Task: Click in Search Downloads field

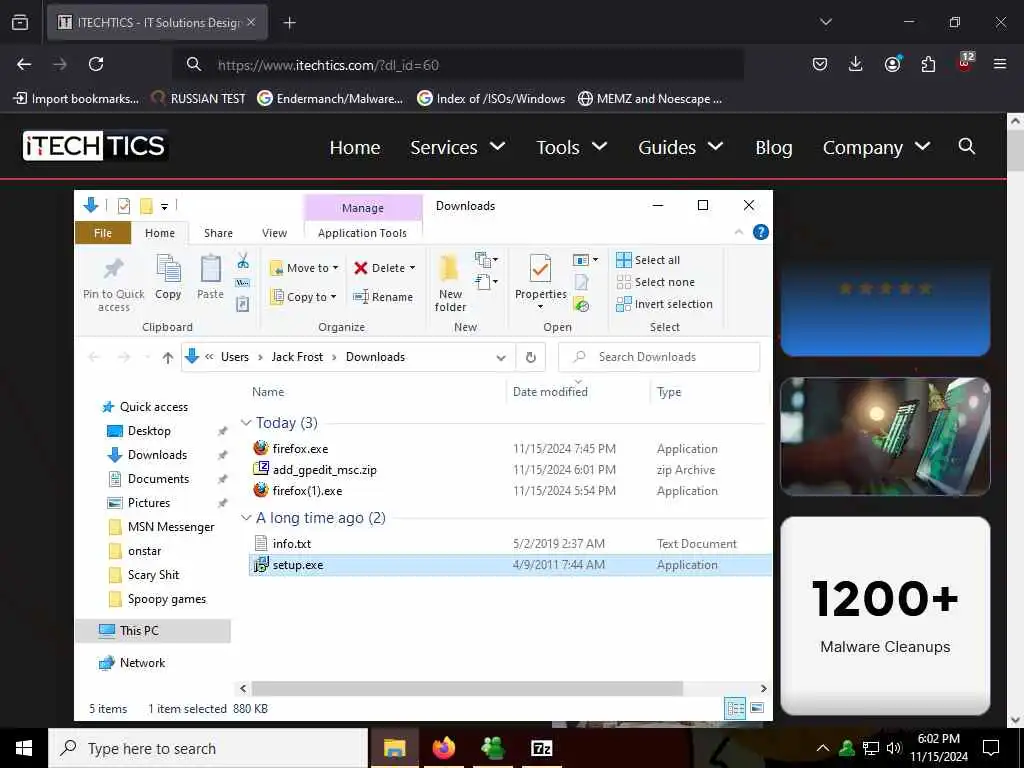Action: tap(660, 357)
